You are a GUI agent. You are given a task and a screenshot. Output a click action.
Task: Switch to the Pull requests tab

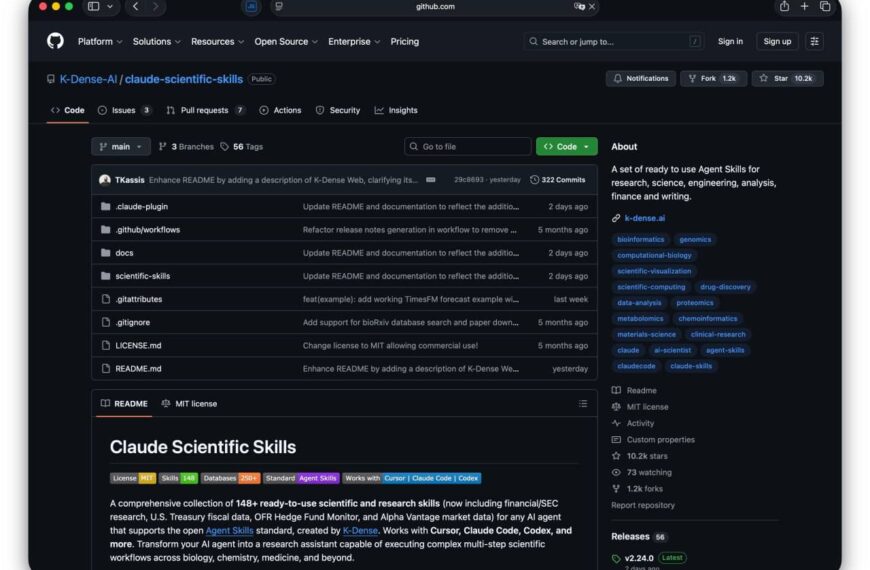click(x=205, y=110)
